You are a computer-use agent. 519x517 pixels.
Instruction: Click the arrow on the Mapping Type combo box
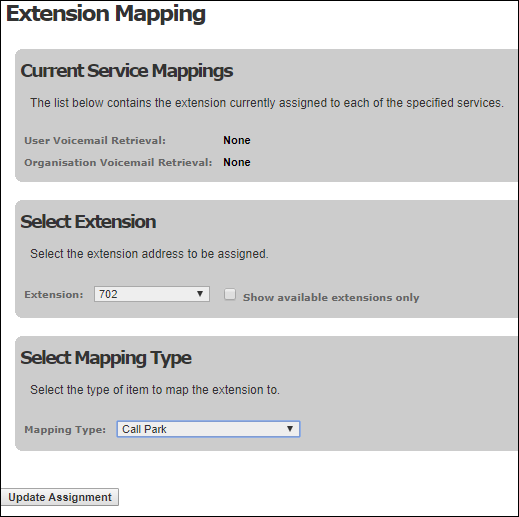(290, 429)
